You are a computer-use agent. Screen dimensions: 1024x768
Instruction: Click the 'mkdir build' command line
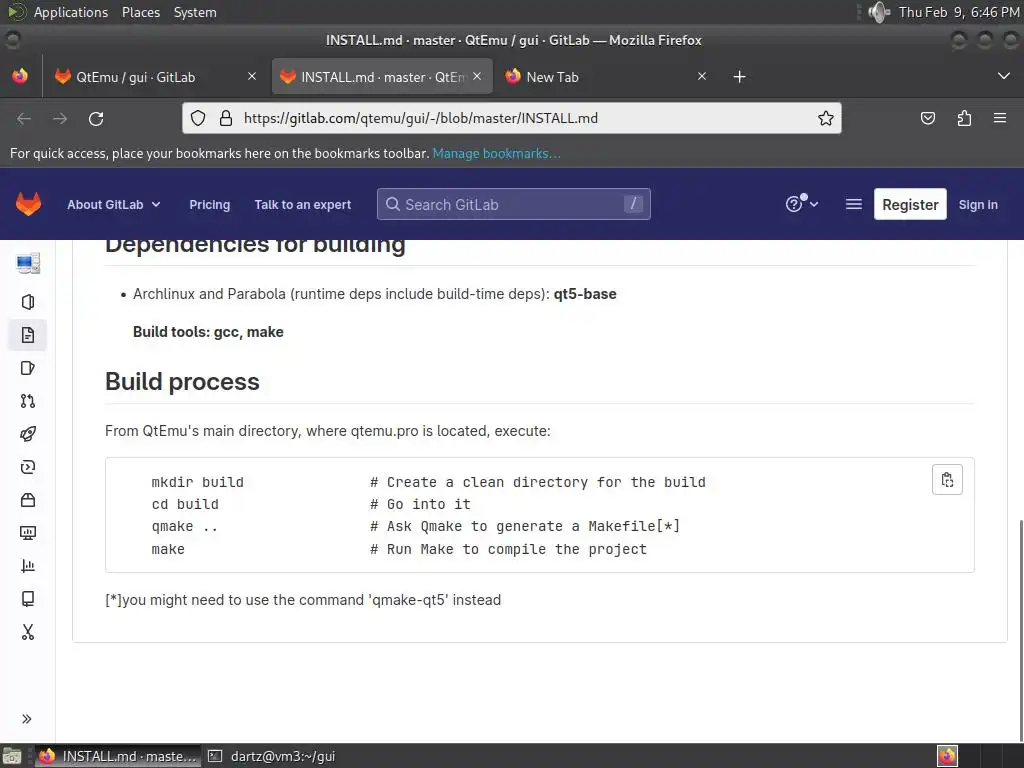197,482
